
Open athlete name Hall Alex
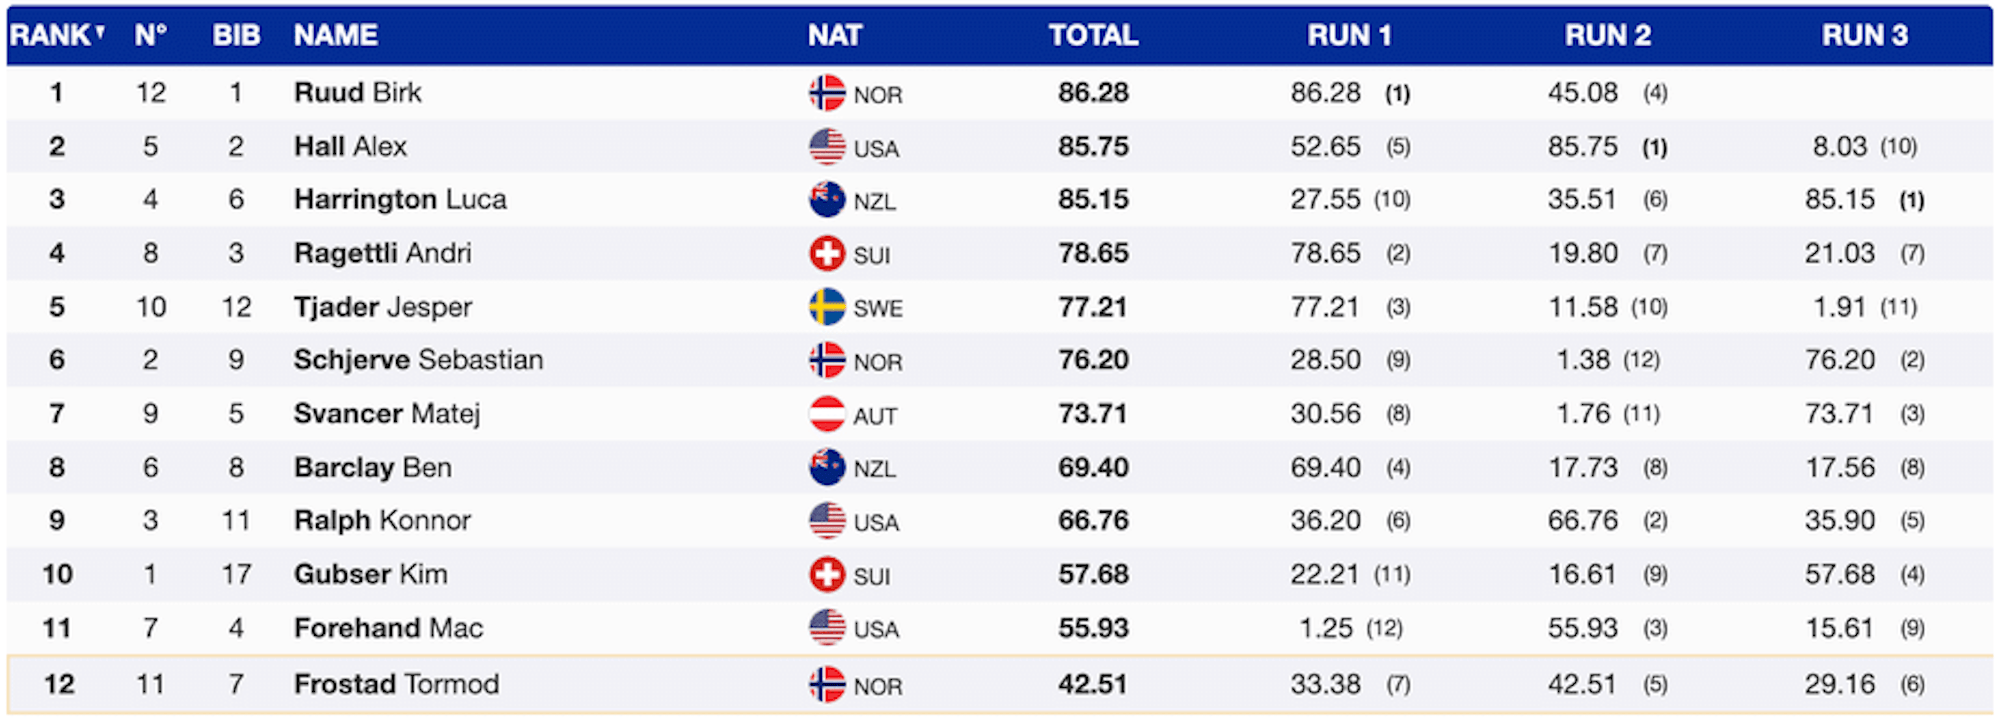[350, 147]
